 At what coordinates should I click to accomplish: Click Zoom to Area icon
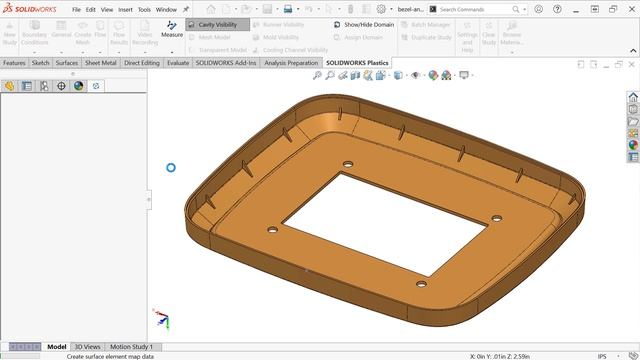330,75
